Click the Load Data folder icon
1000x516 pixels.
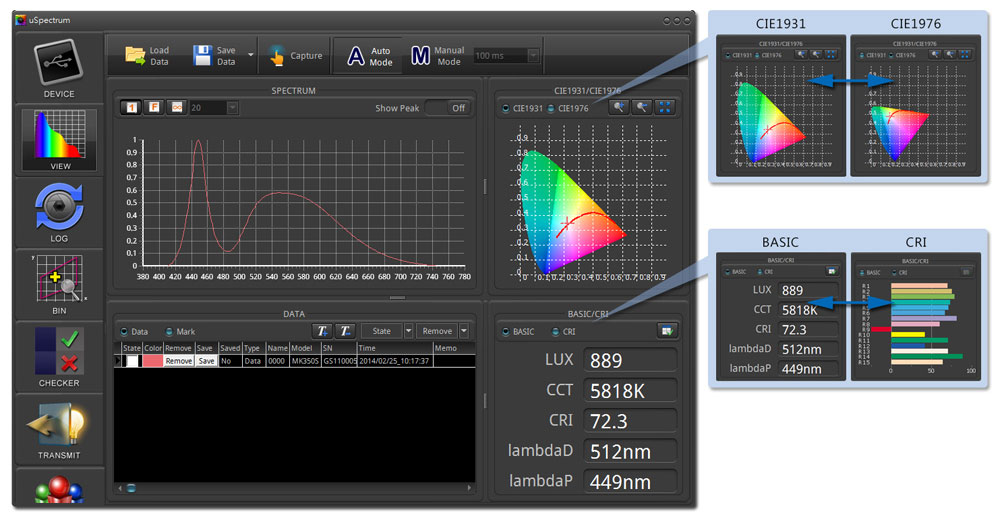click(135, 56)
